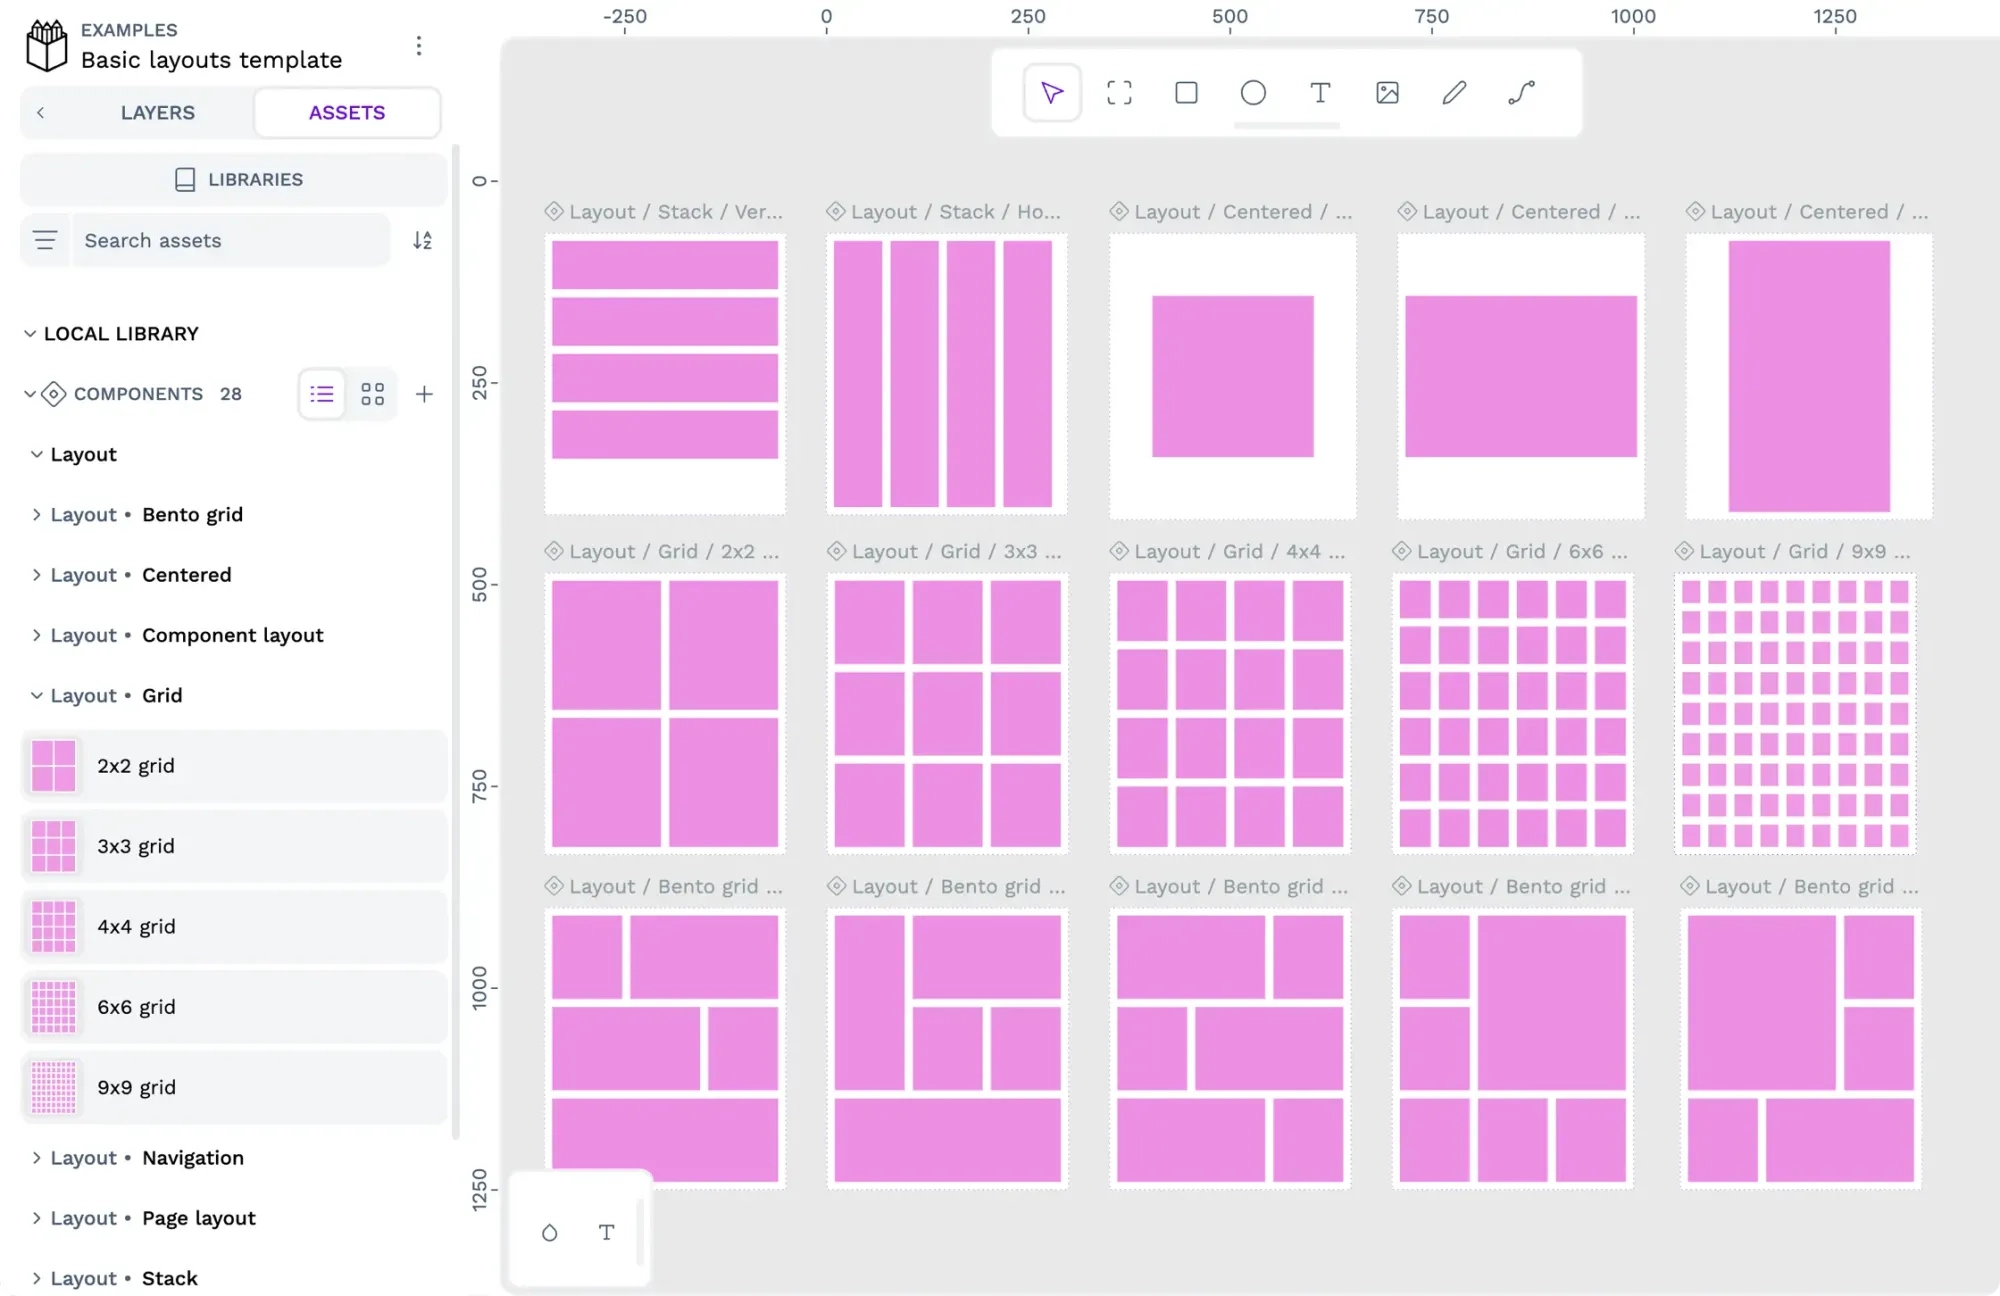
Task: Click the horizontal stack layout board
Action: pyautogui.click(x=947, y=374)
